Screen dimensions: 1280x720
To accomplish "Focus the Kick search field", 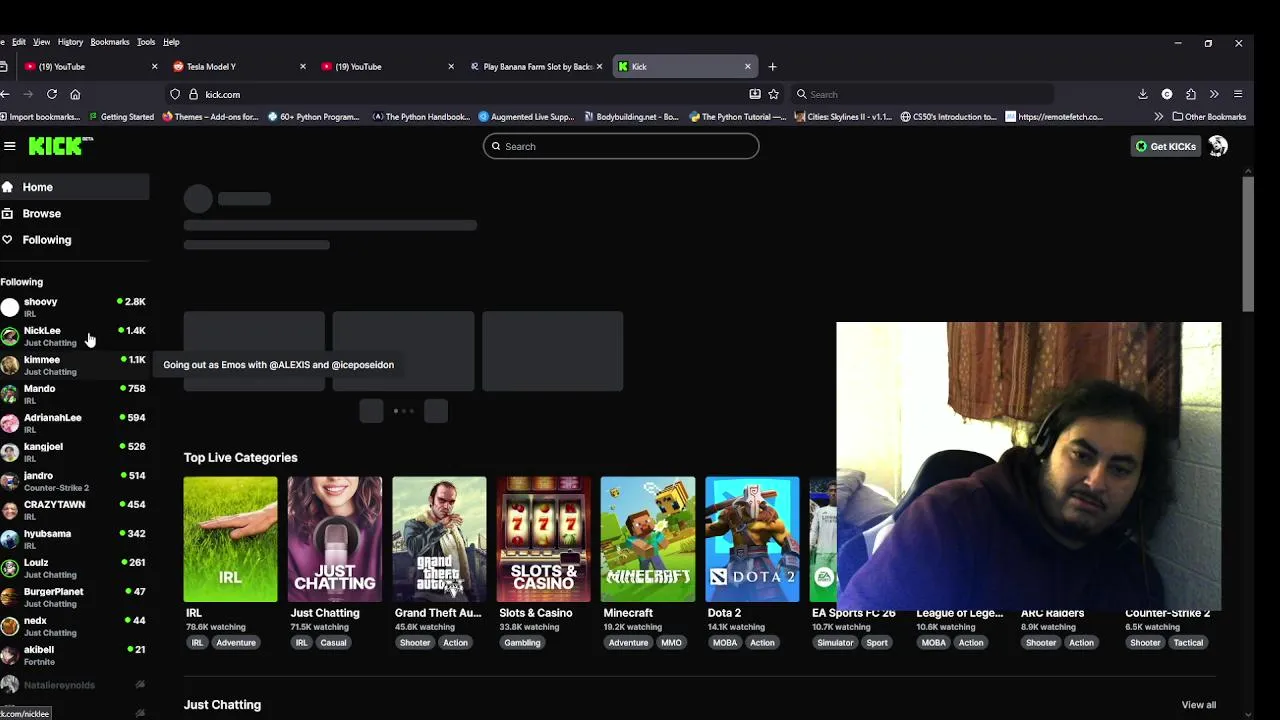I will (620, 146).
